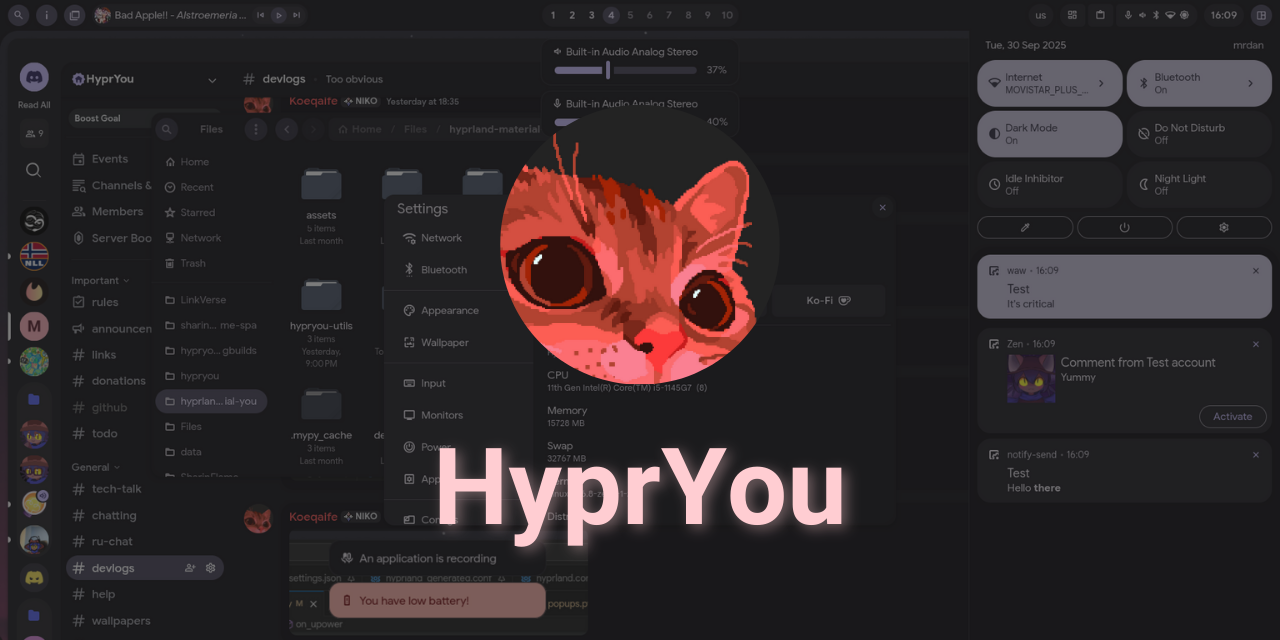This screenshot has width=1280, height=640.
Task: Expand the Bluetooth devices chevron
Action: coord(1250,83)
